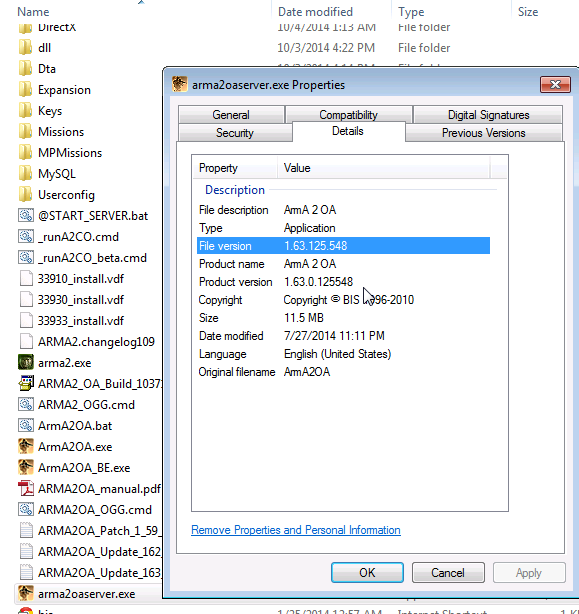Select the MPMissions folder icon
The width and height of the screenshot is (579, 614).
point(25,153)
